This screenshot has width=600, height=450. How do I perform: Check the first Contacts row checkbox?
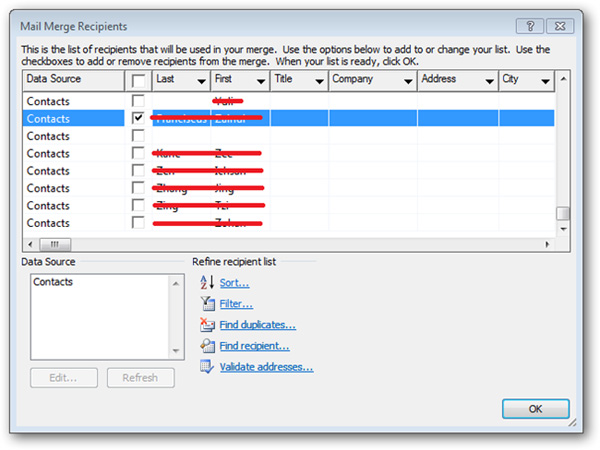click(138, 101)
